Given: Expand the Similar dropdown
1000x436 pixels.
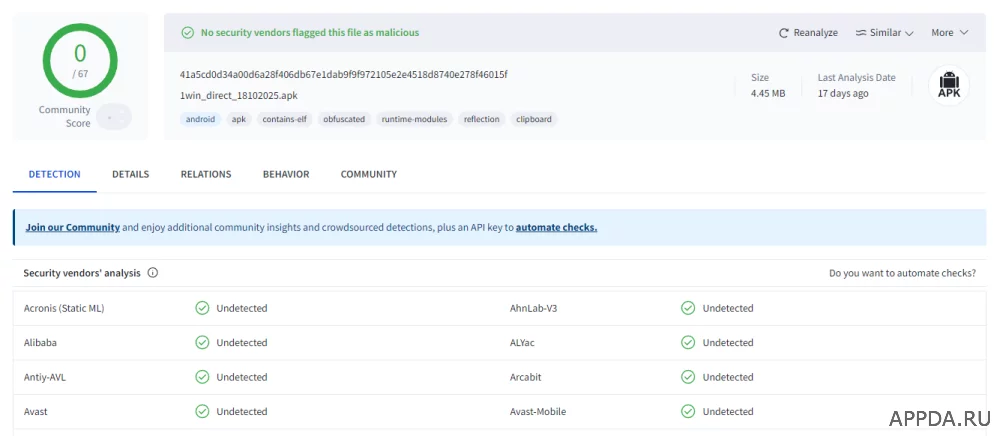Looking at the screenshot, I should coord(885,33).
